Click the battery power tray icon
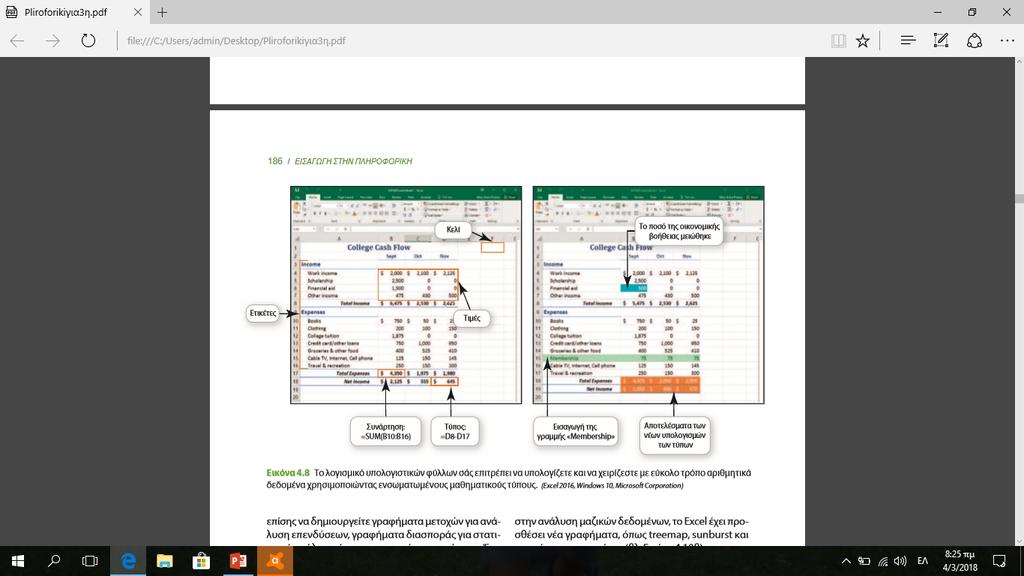The width and height of the screenshot is (1024, 576). point(864,561)
